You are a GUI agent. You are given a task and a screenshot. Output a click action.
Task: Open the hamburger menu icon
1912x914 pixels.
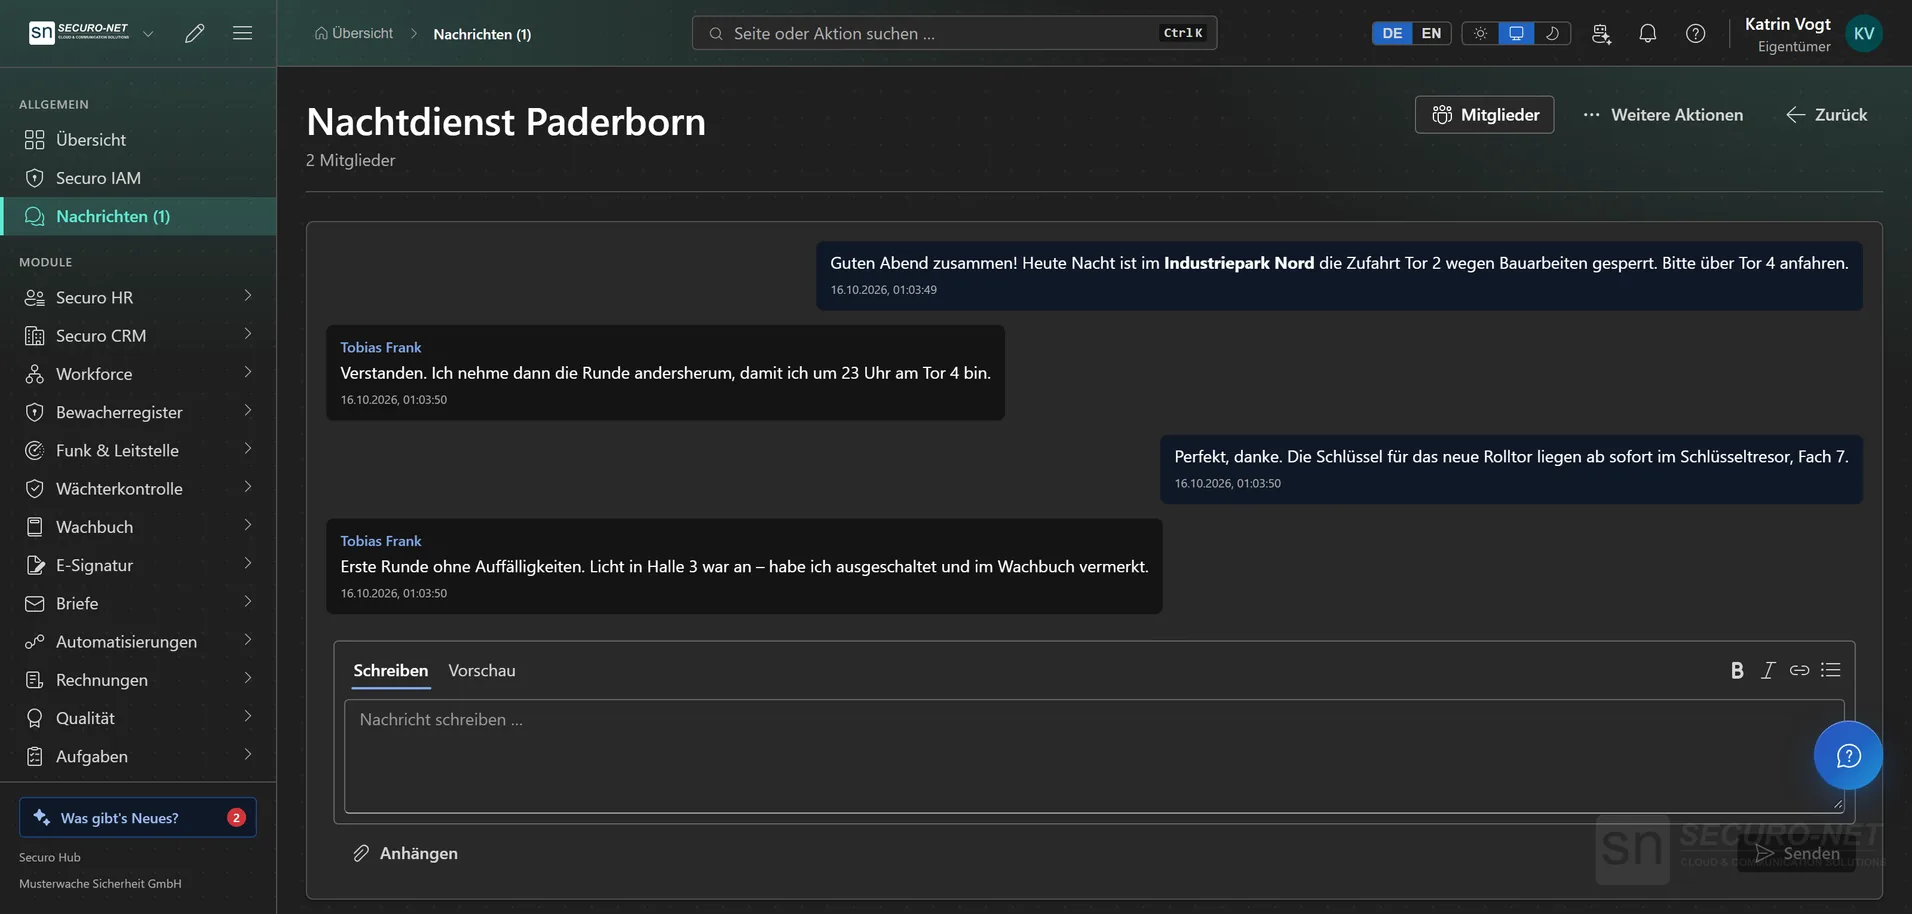242,33
